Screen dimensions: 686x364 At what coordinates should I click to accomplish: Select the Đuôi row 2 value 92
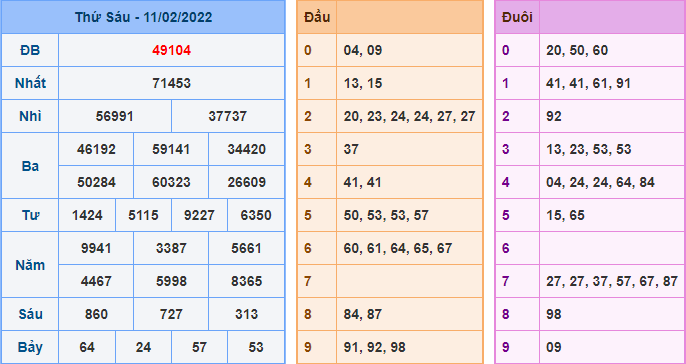(x=553, y=116)
